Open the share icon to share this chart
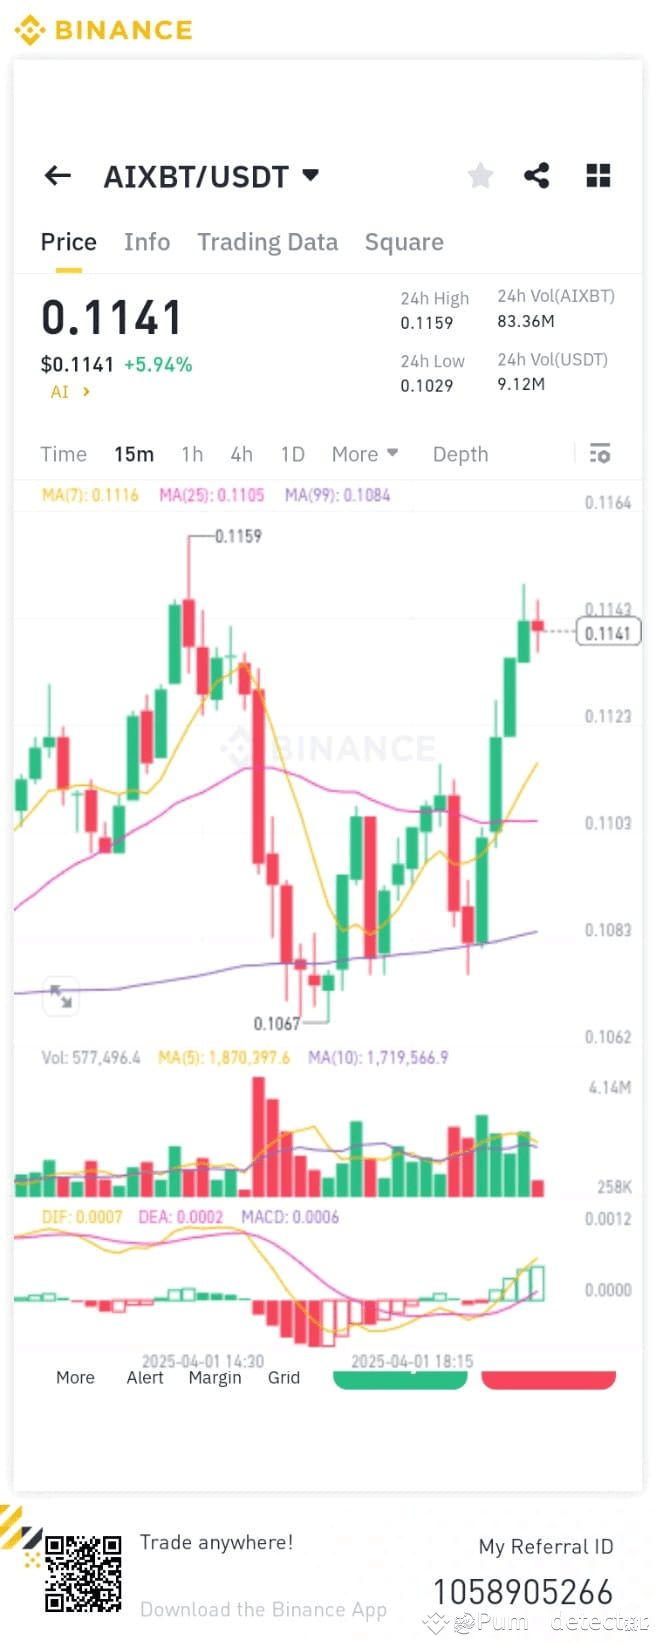 click(x=538, y=175)
